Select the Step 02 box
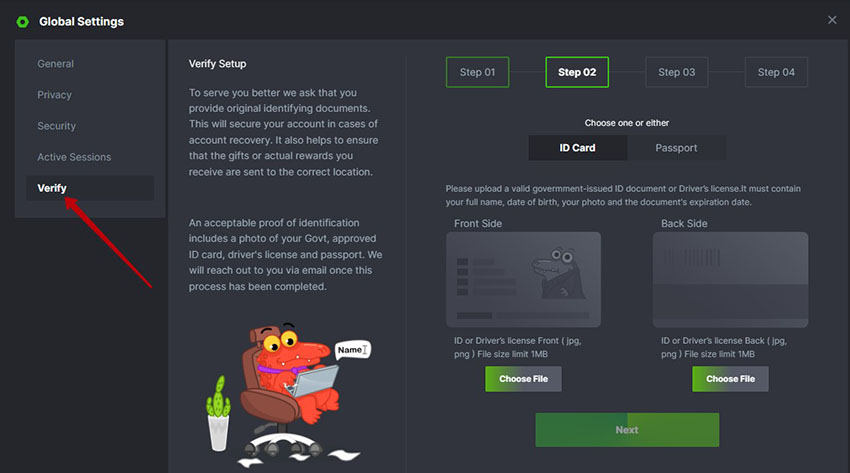This screenshot has height=473, width=850. click(577, 72)
